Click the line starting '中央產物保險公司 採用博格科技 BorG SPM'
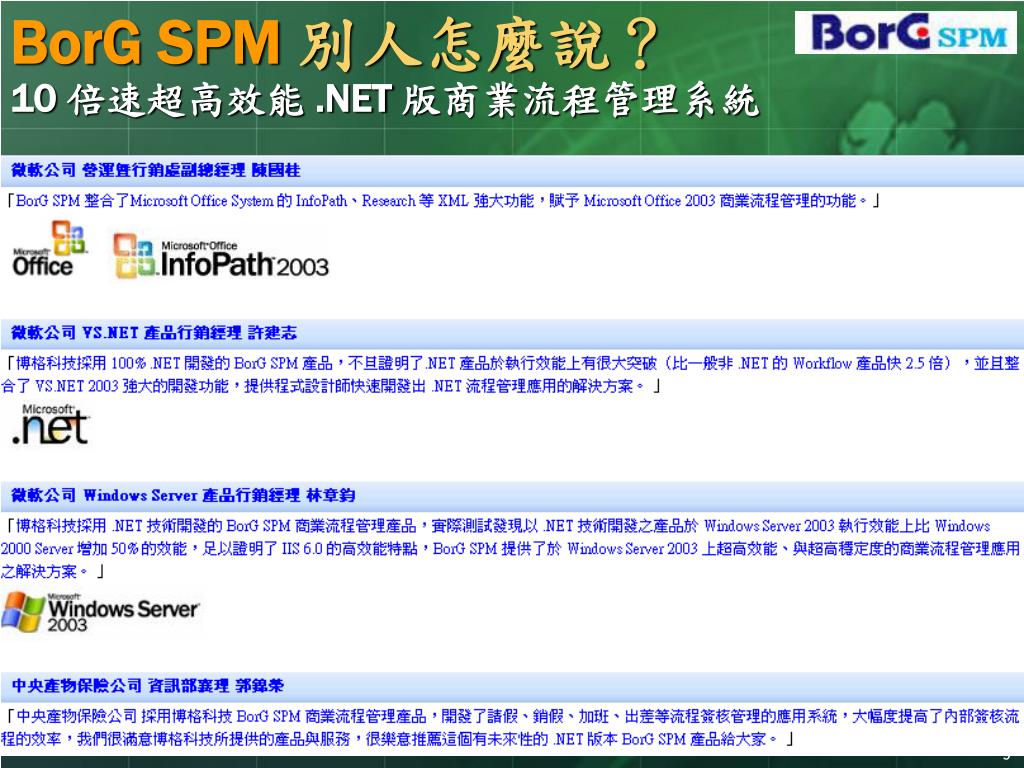The image size is (1024, 768). pos(512,717)
